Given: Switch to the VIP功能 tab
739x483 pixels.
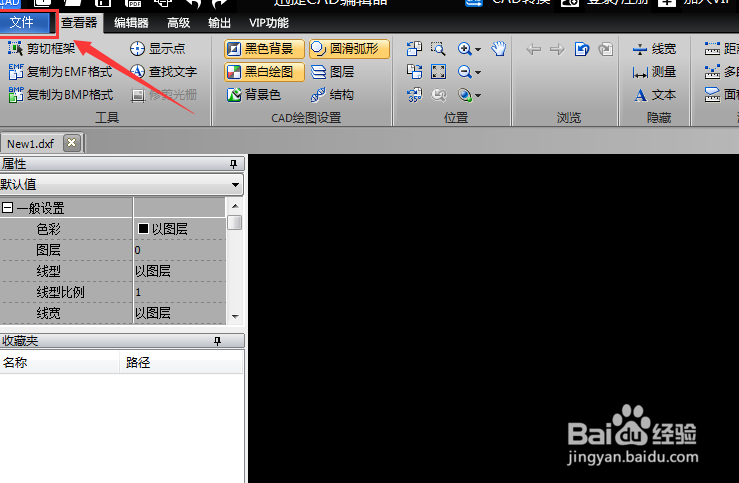Looking at the screenshot, I should click(269, 23).
